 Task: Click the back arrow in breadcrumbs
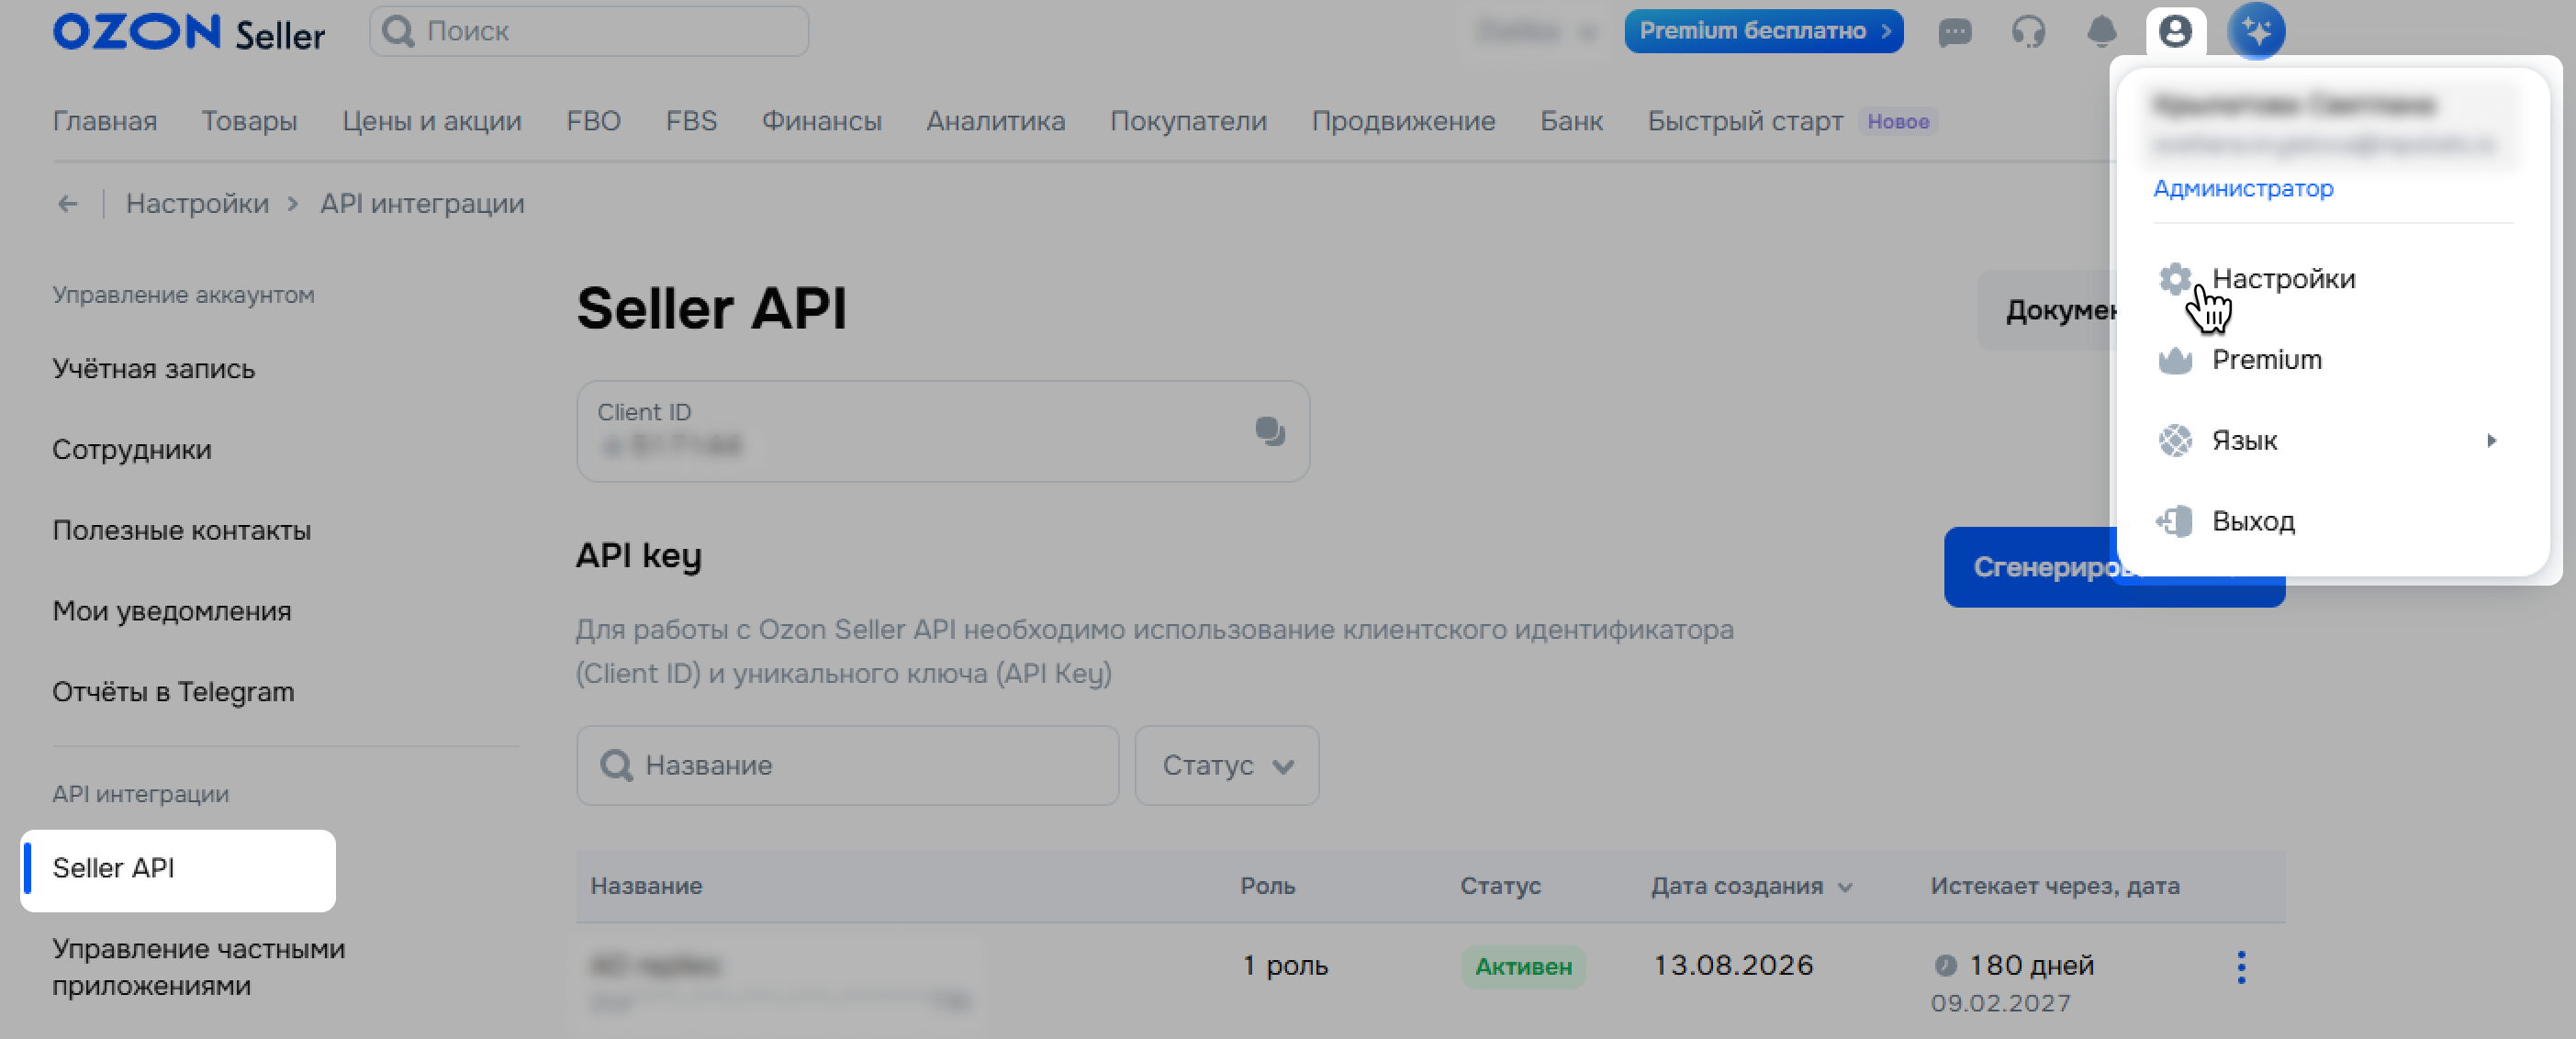[x=67, y=204]
